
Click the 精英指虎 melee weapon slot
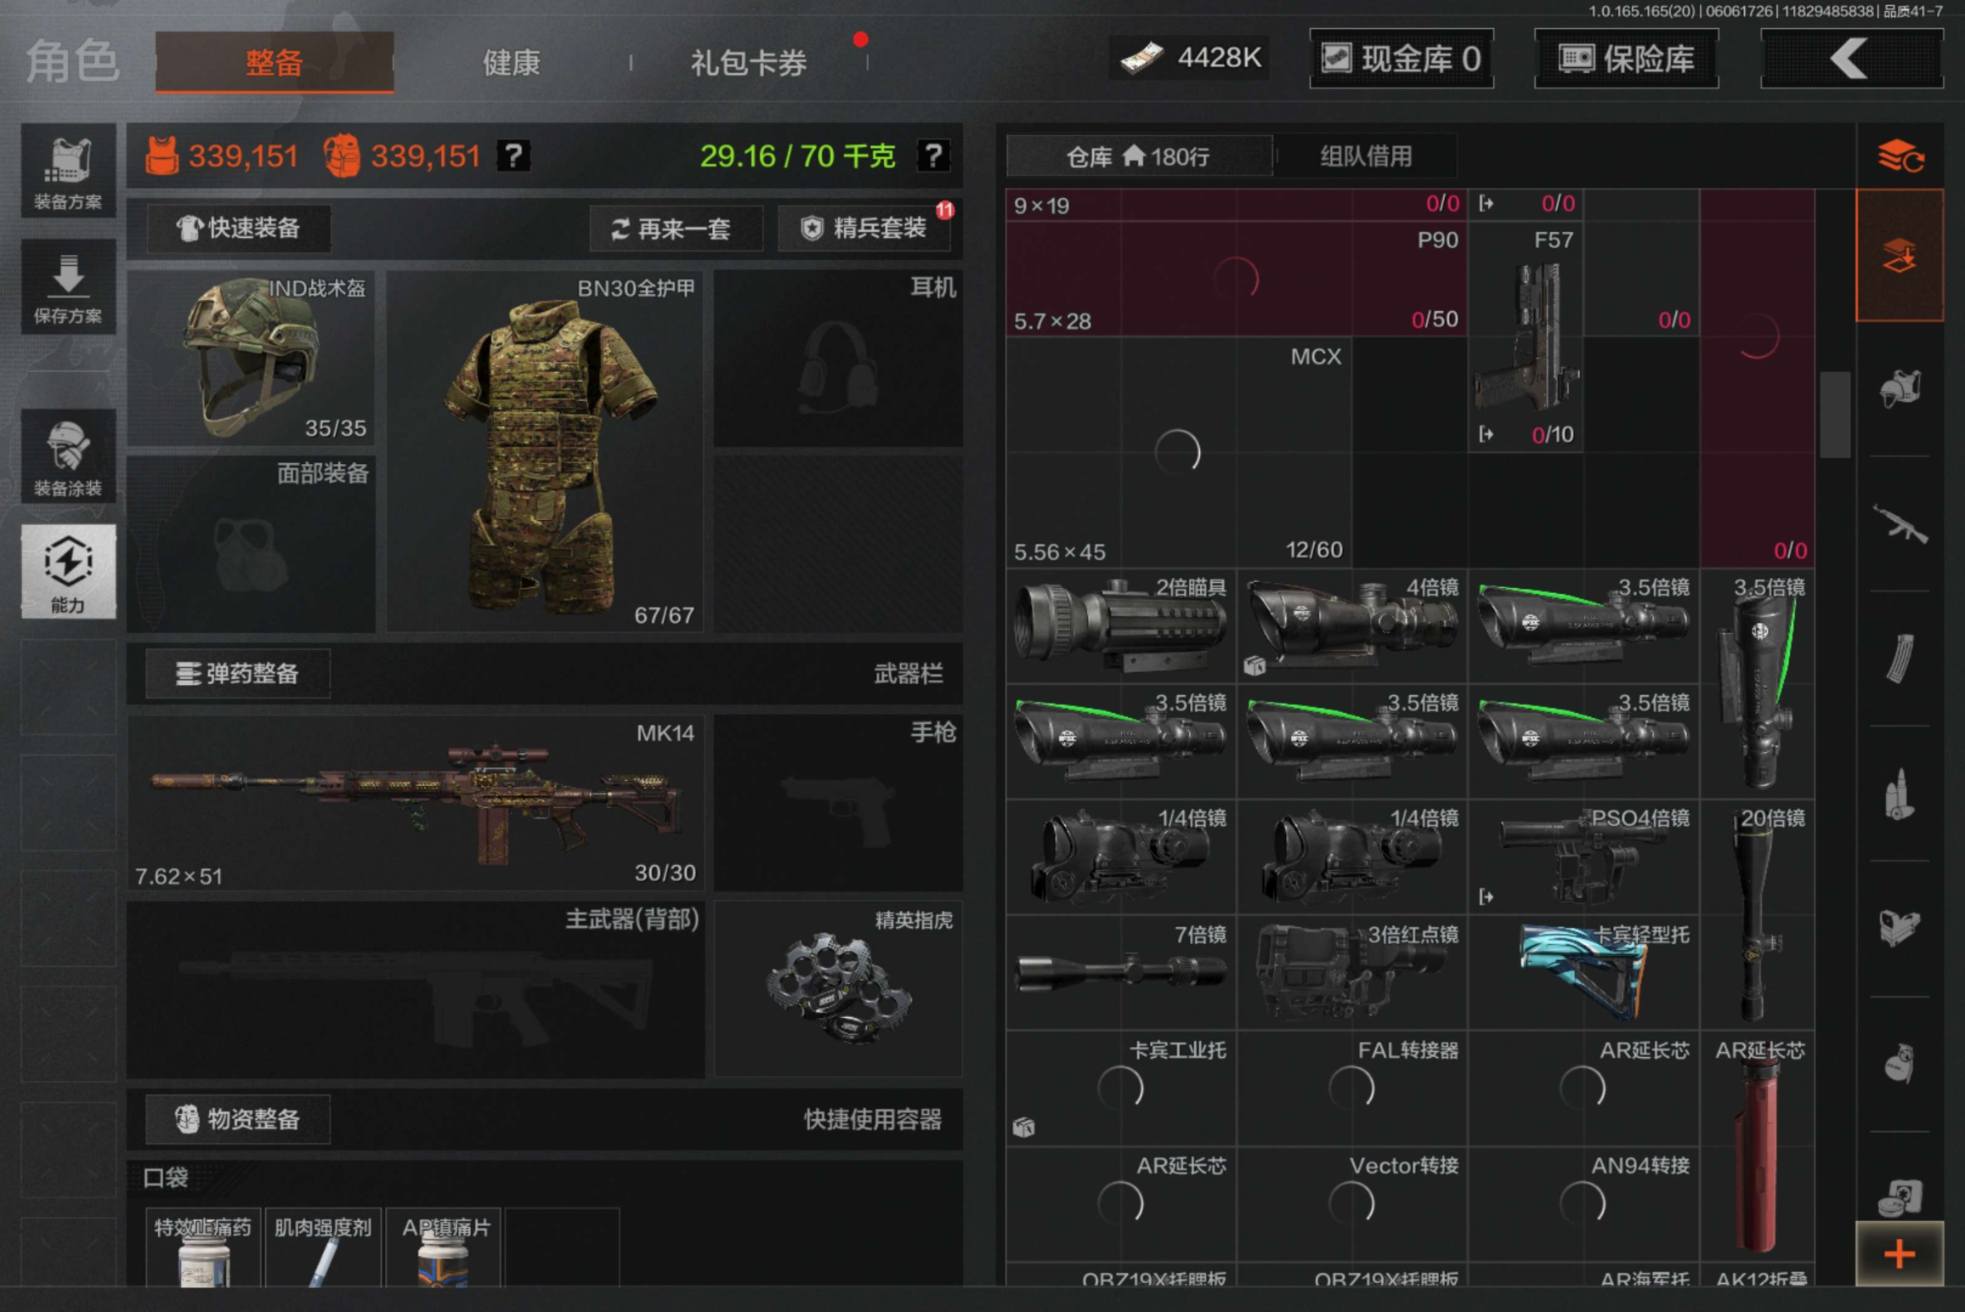pos(838,989)
